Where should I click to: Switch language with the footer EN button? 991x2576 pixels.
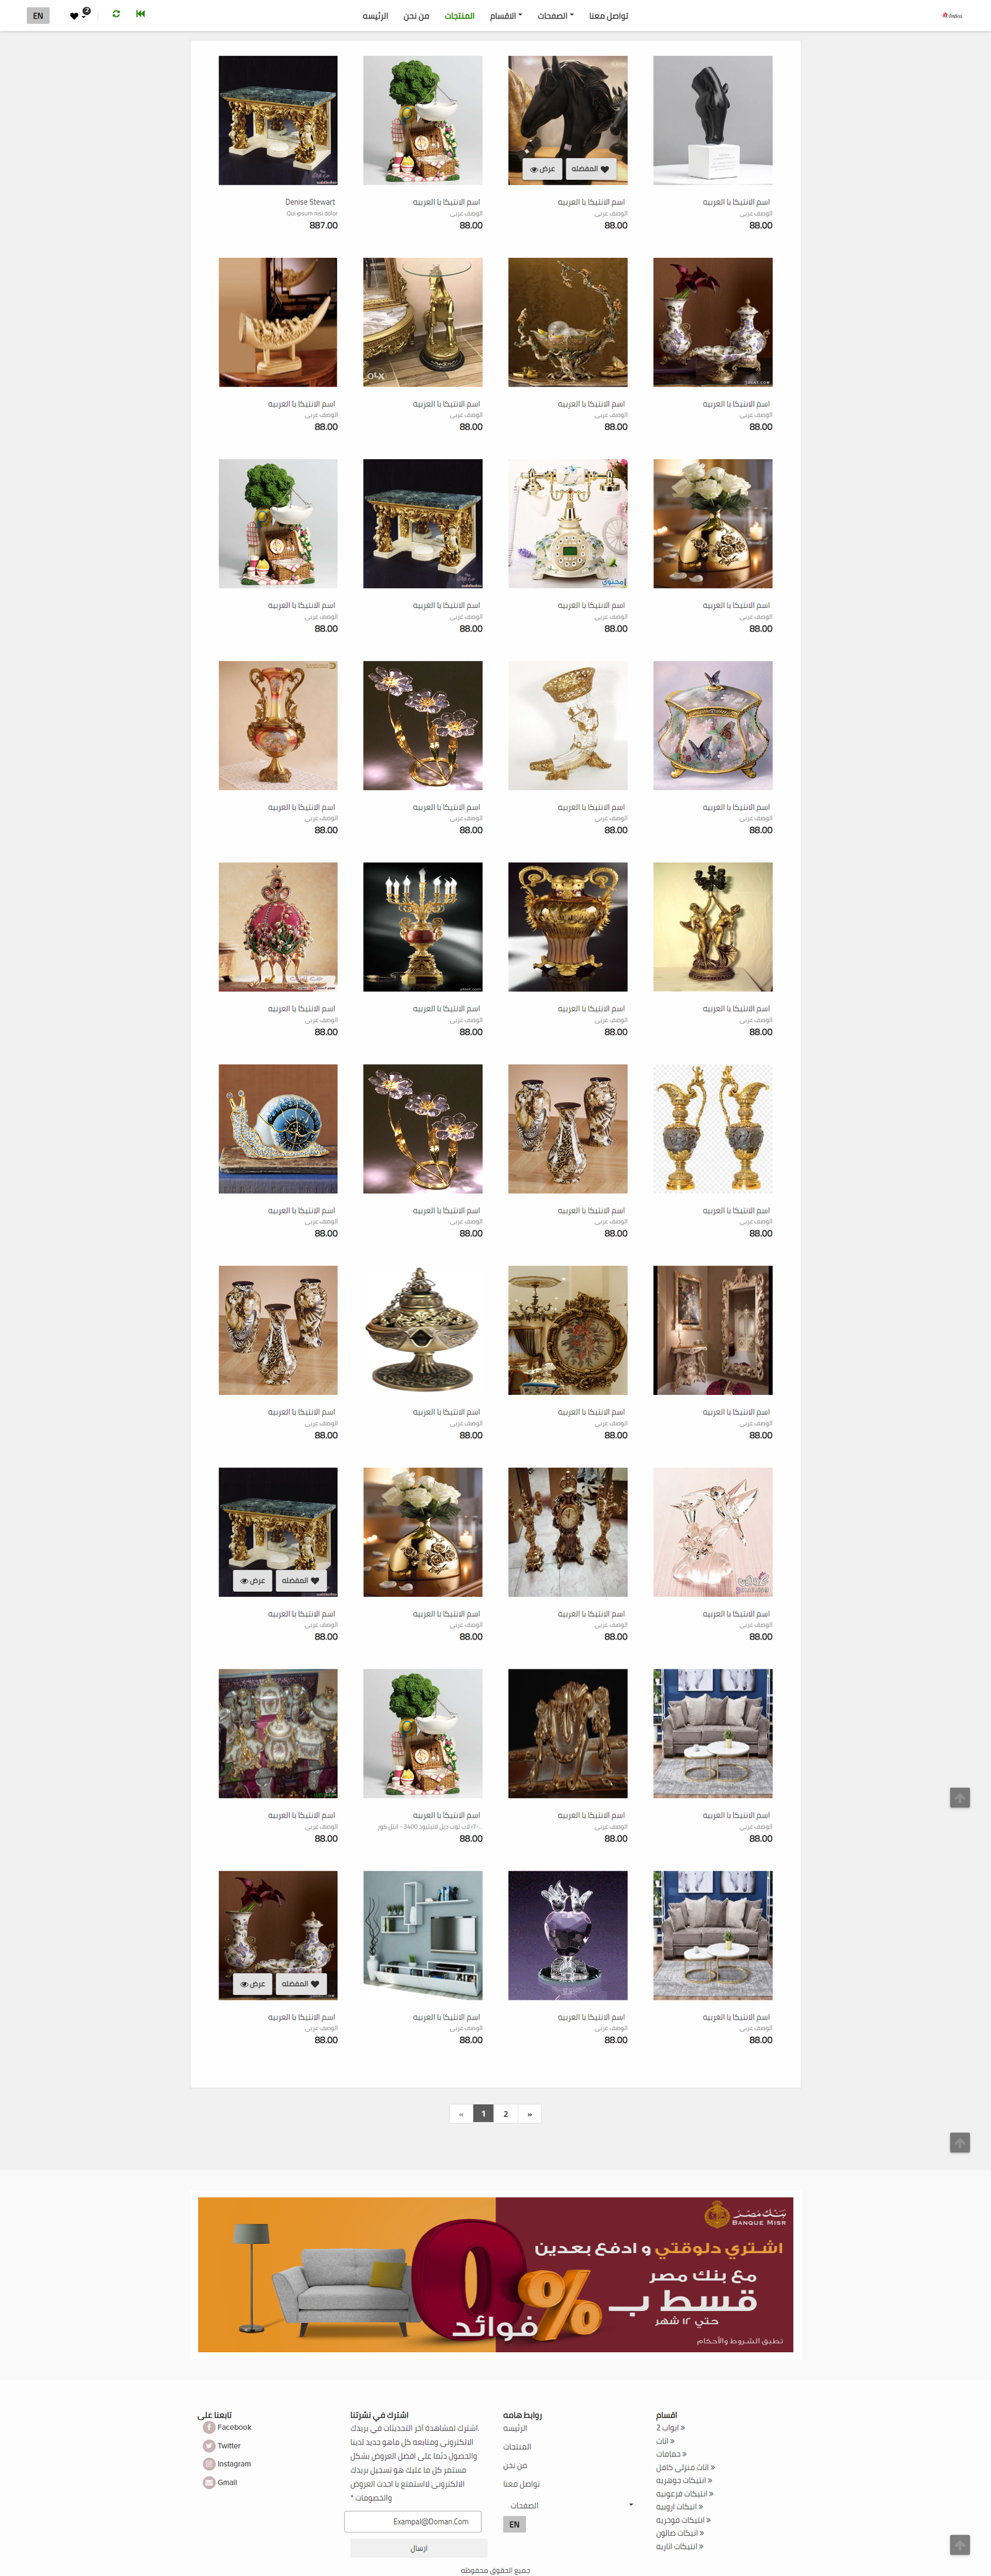coord(514,2524)
